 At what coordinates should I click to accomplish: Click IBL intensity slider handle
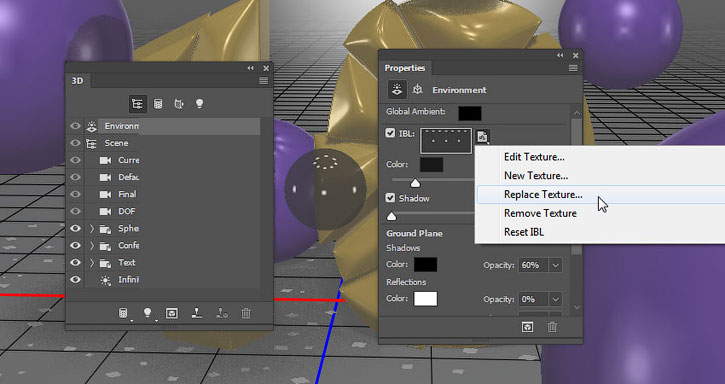click(x=415, y=184)
